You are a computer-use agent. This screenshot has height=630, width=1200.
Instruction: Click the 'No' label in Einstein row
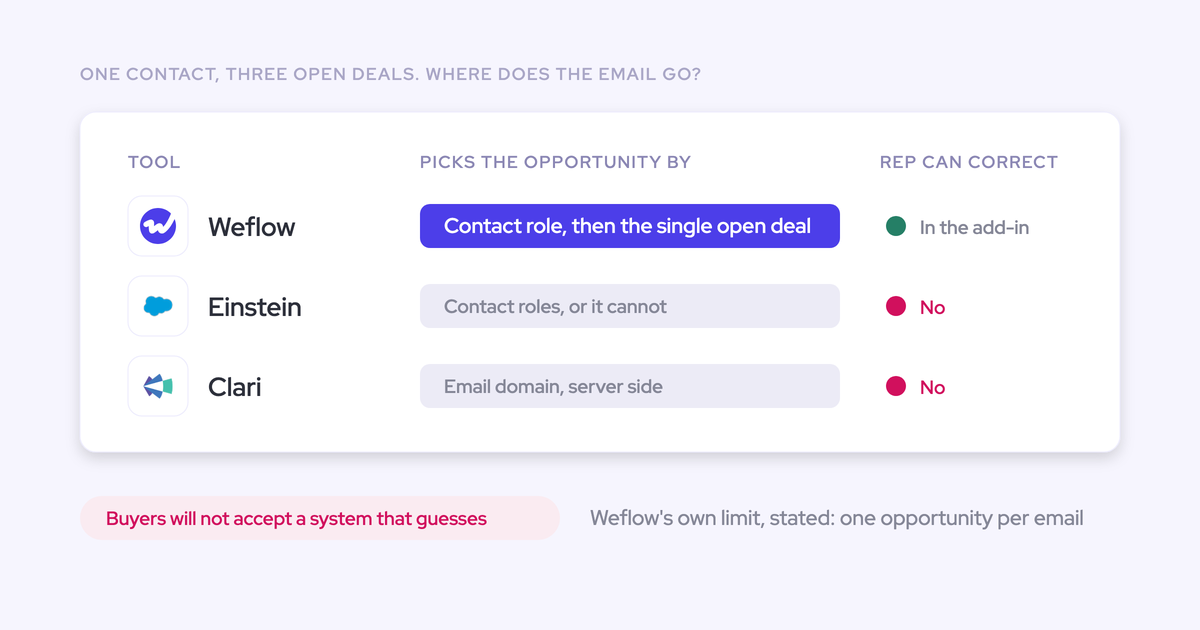pos(932,307)
